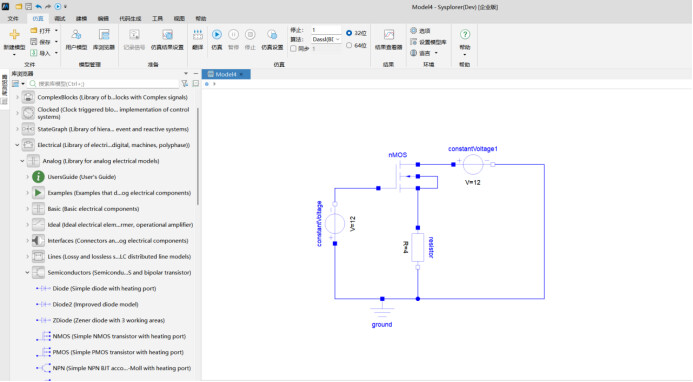Click quick-access simulate play icon in title bar
Viewport: 693px width, 382px height.
(x=58, y=7)
